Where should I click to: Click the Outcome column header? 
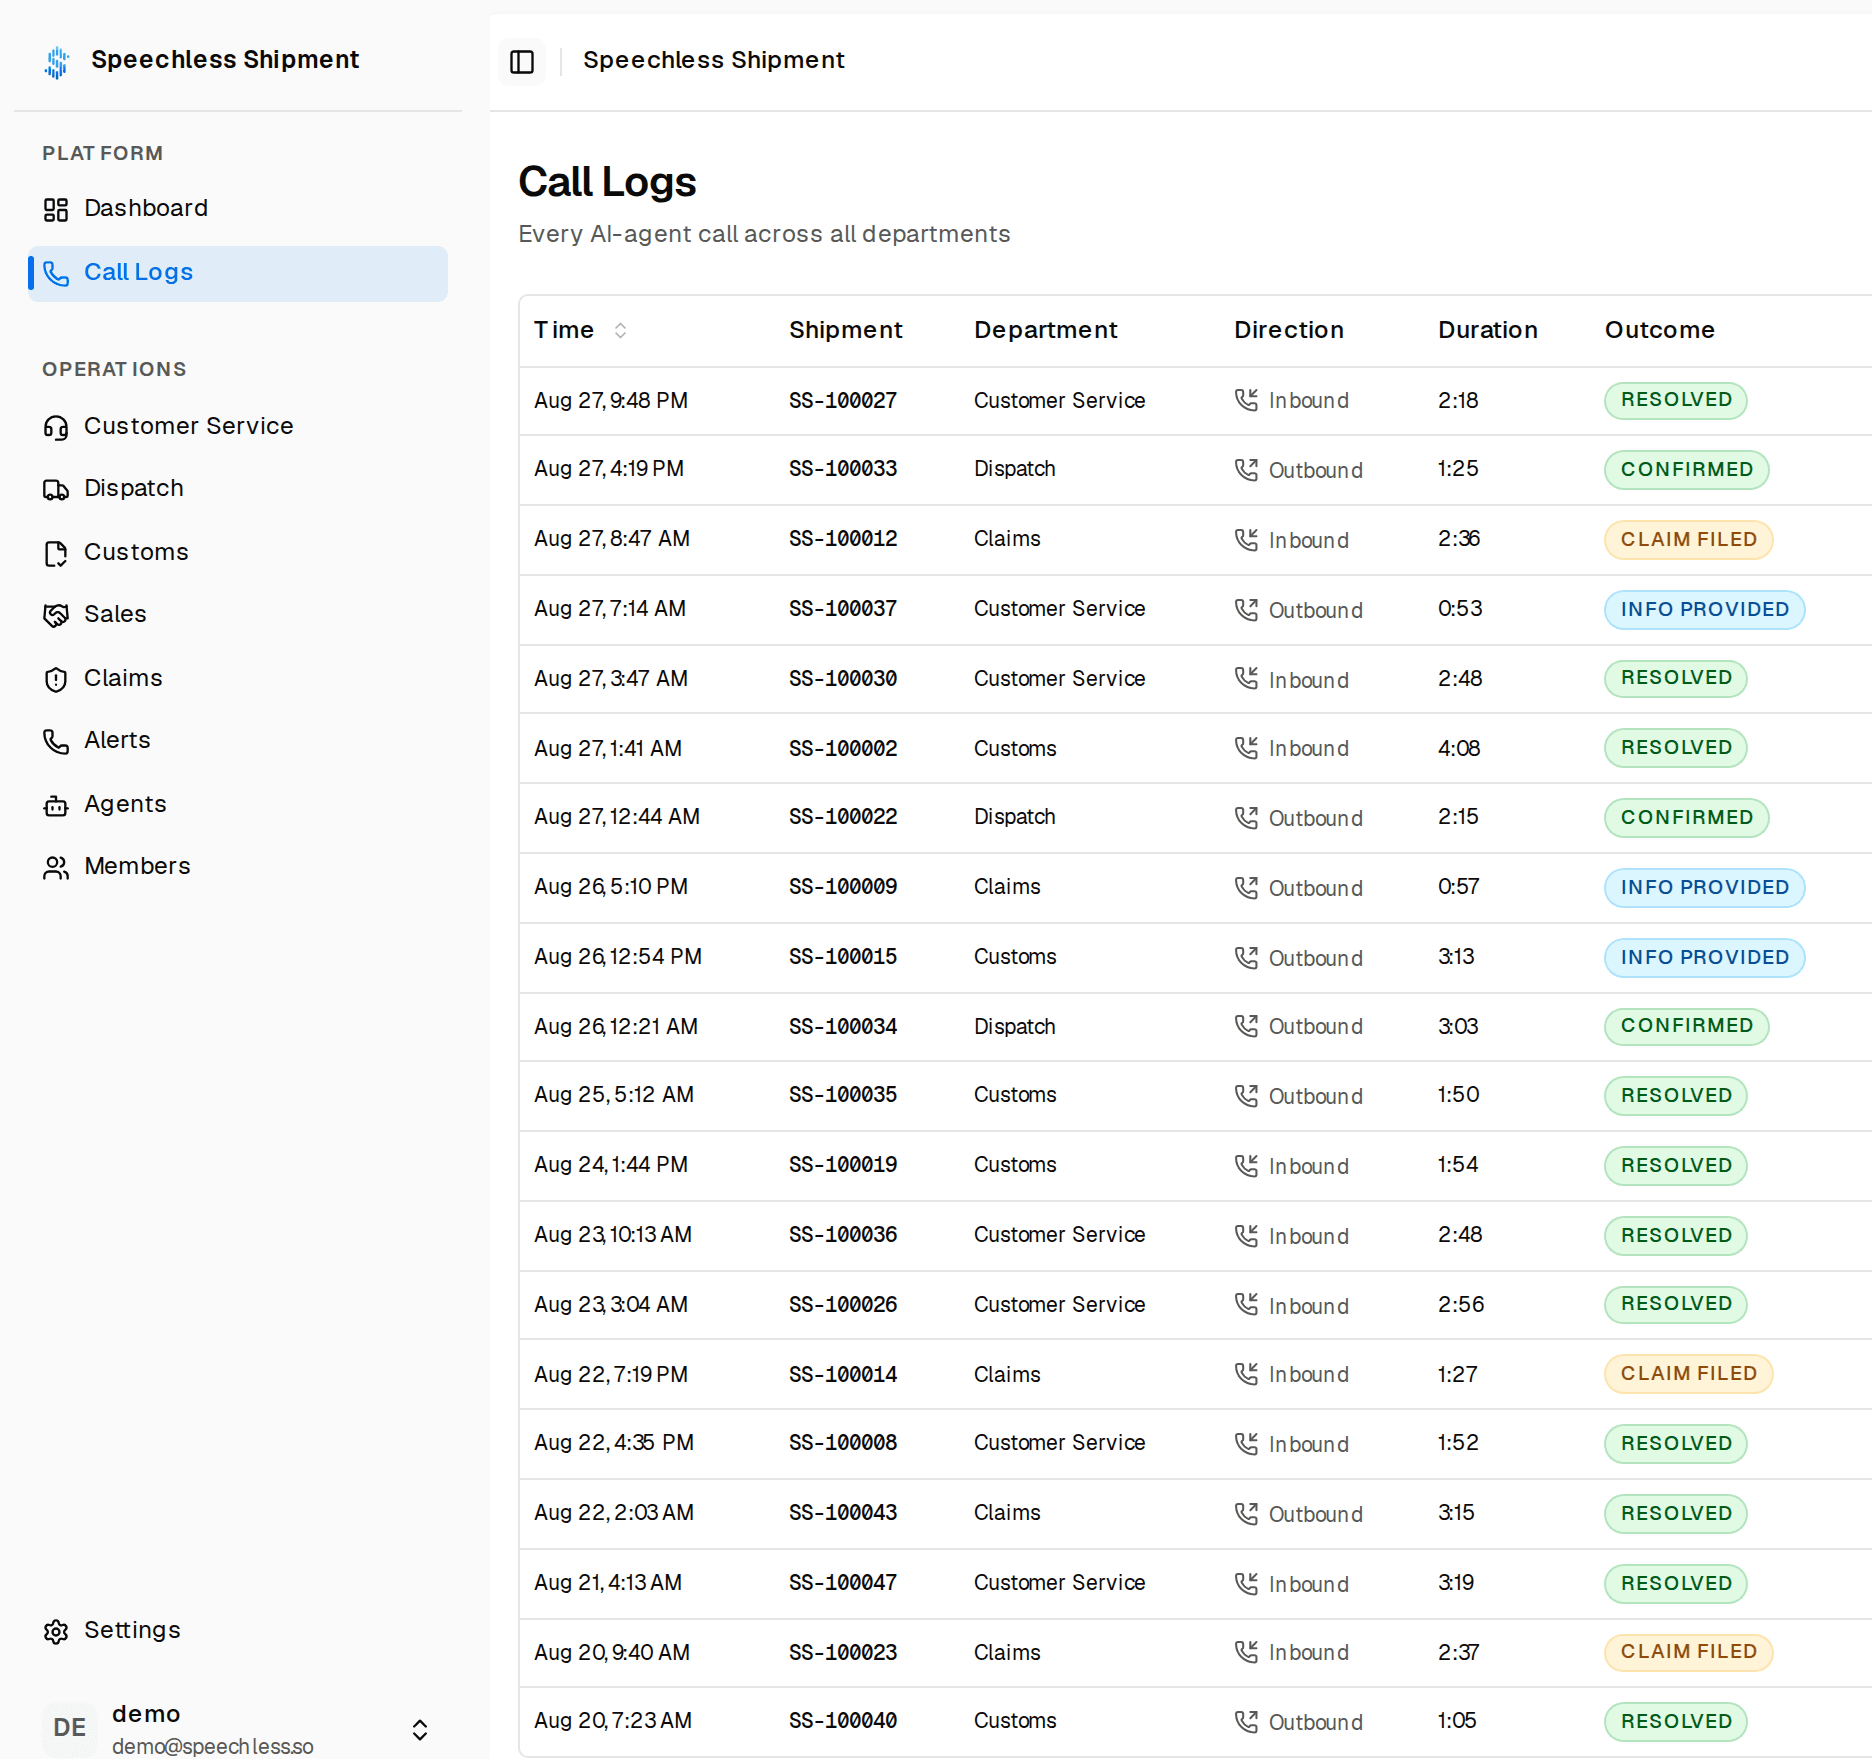1660,330
